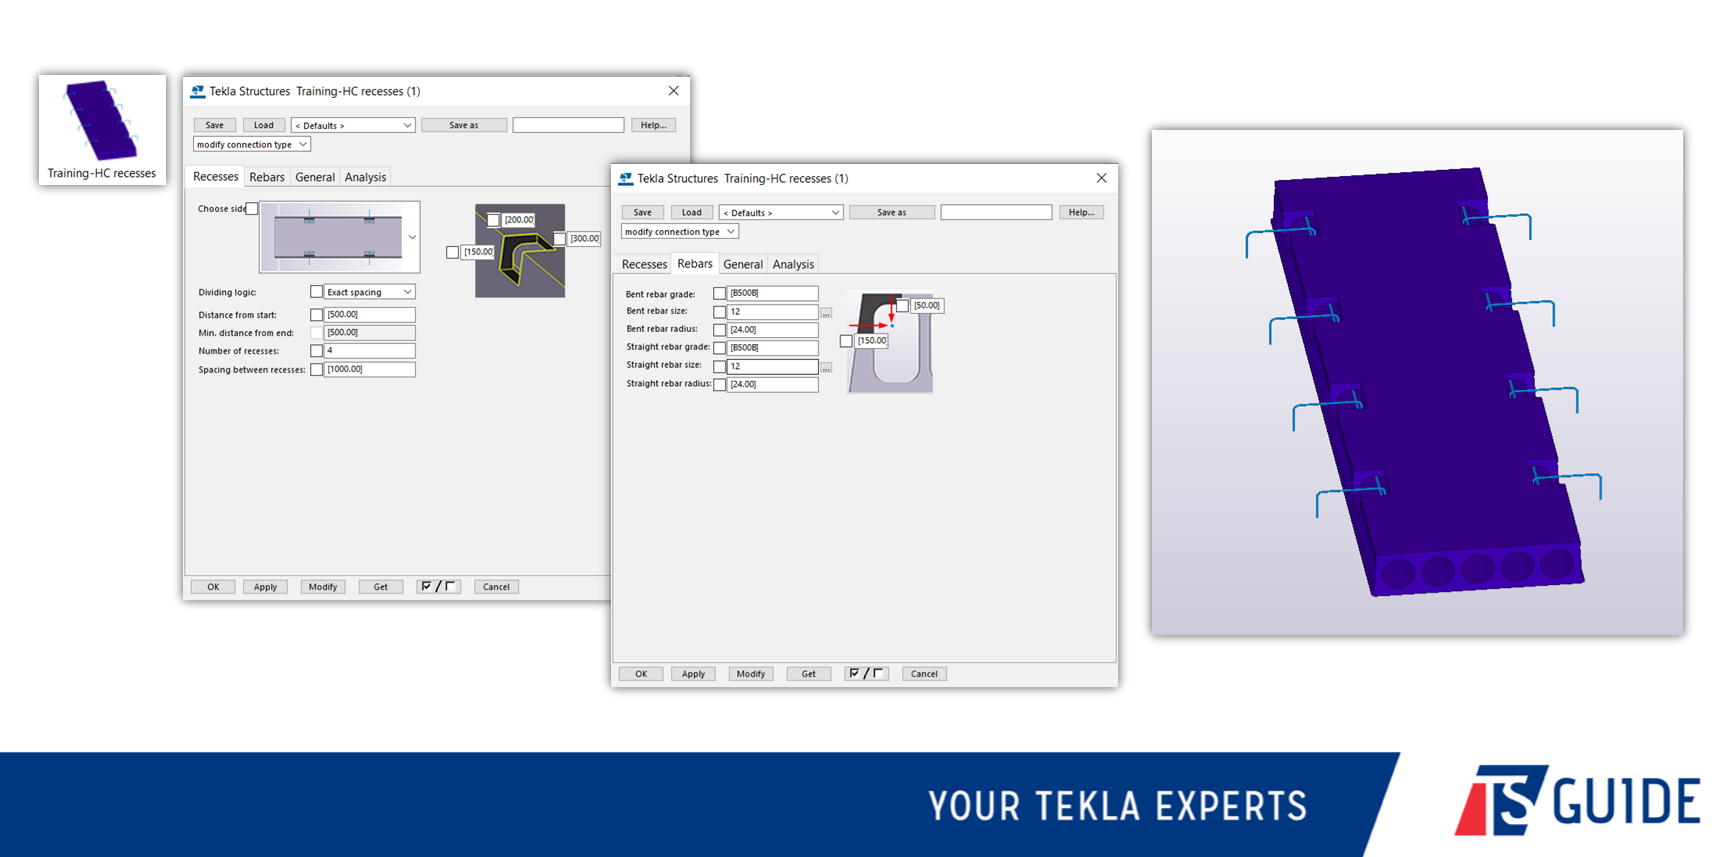The height and width of the screenshot is (857, 1715).
Task: Enable the Distance from start checkbox
Action: coord(316,315)
